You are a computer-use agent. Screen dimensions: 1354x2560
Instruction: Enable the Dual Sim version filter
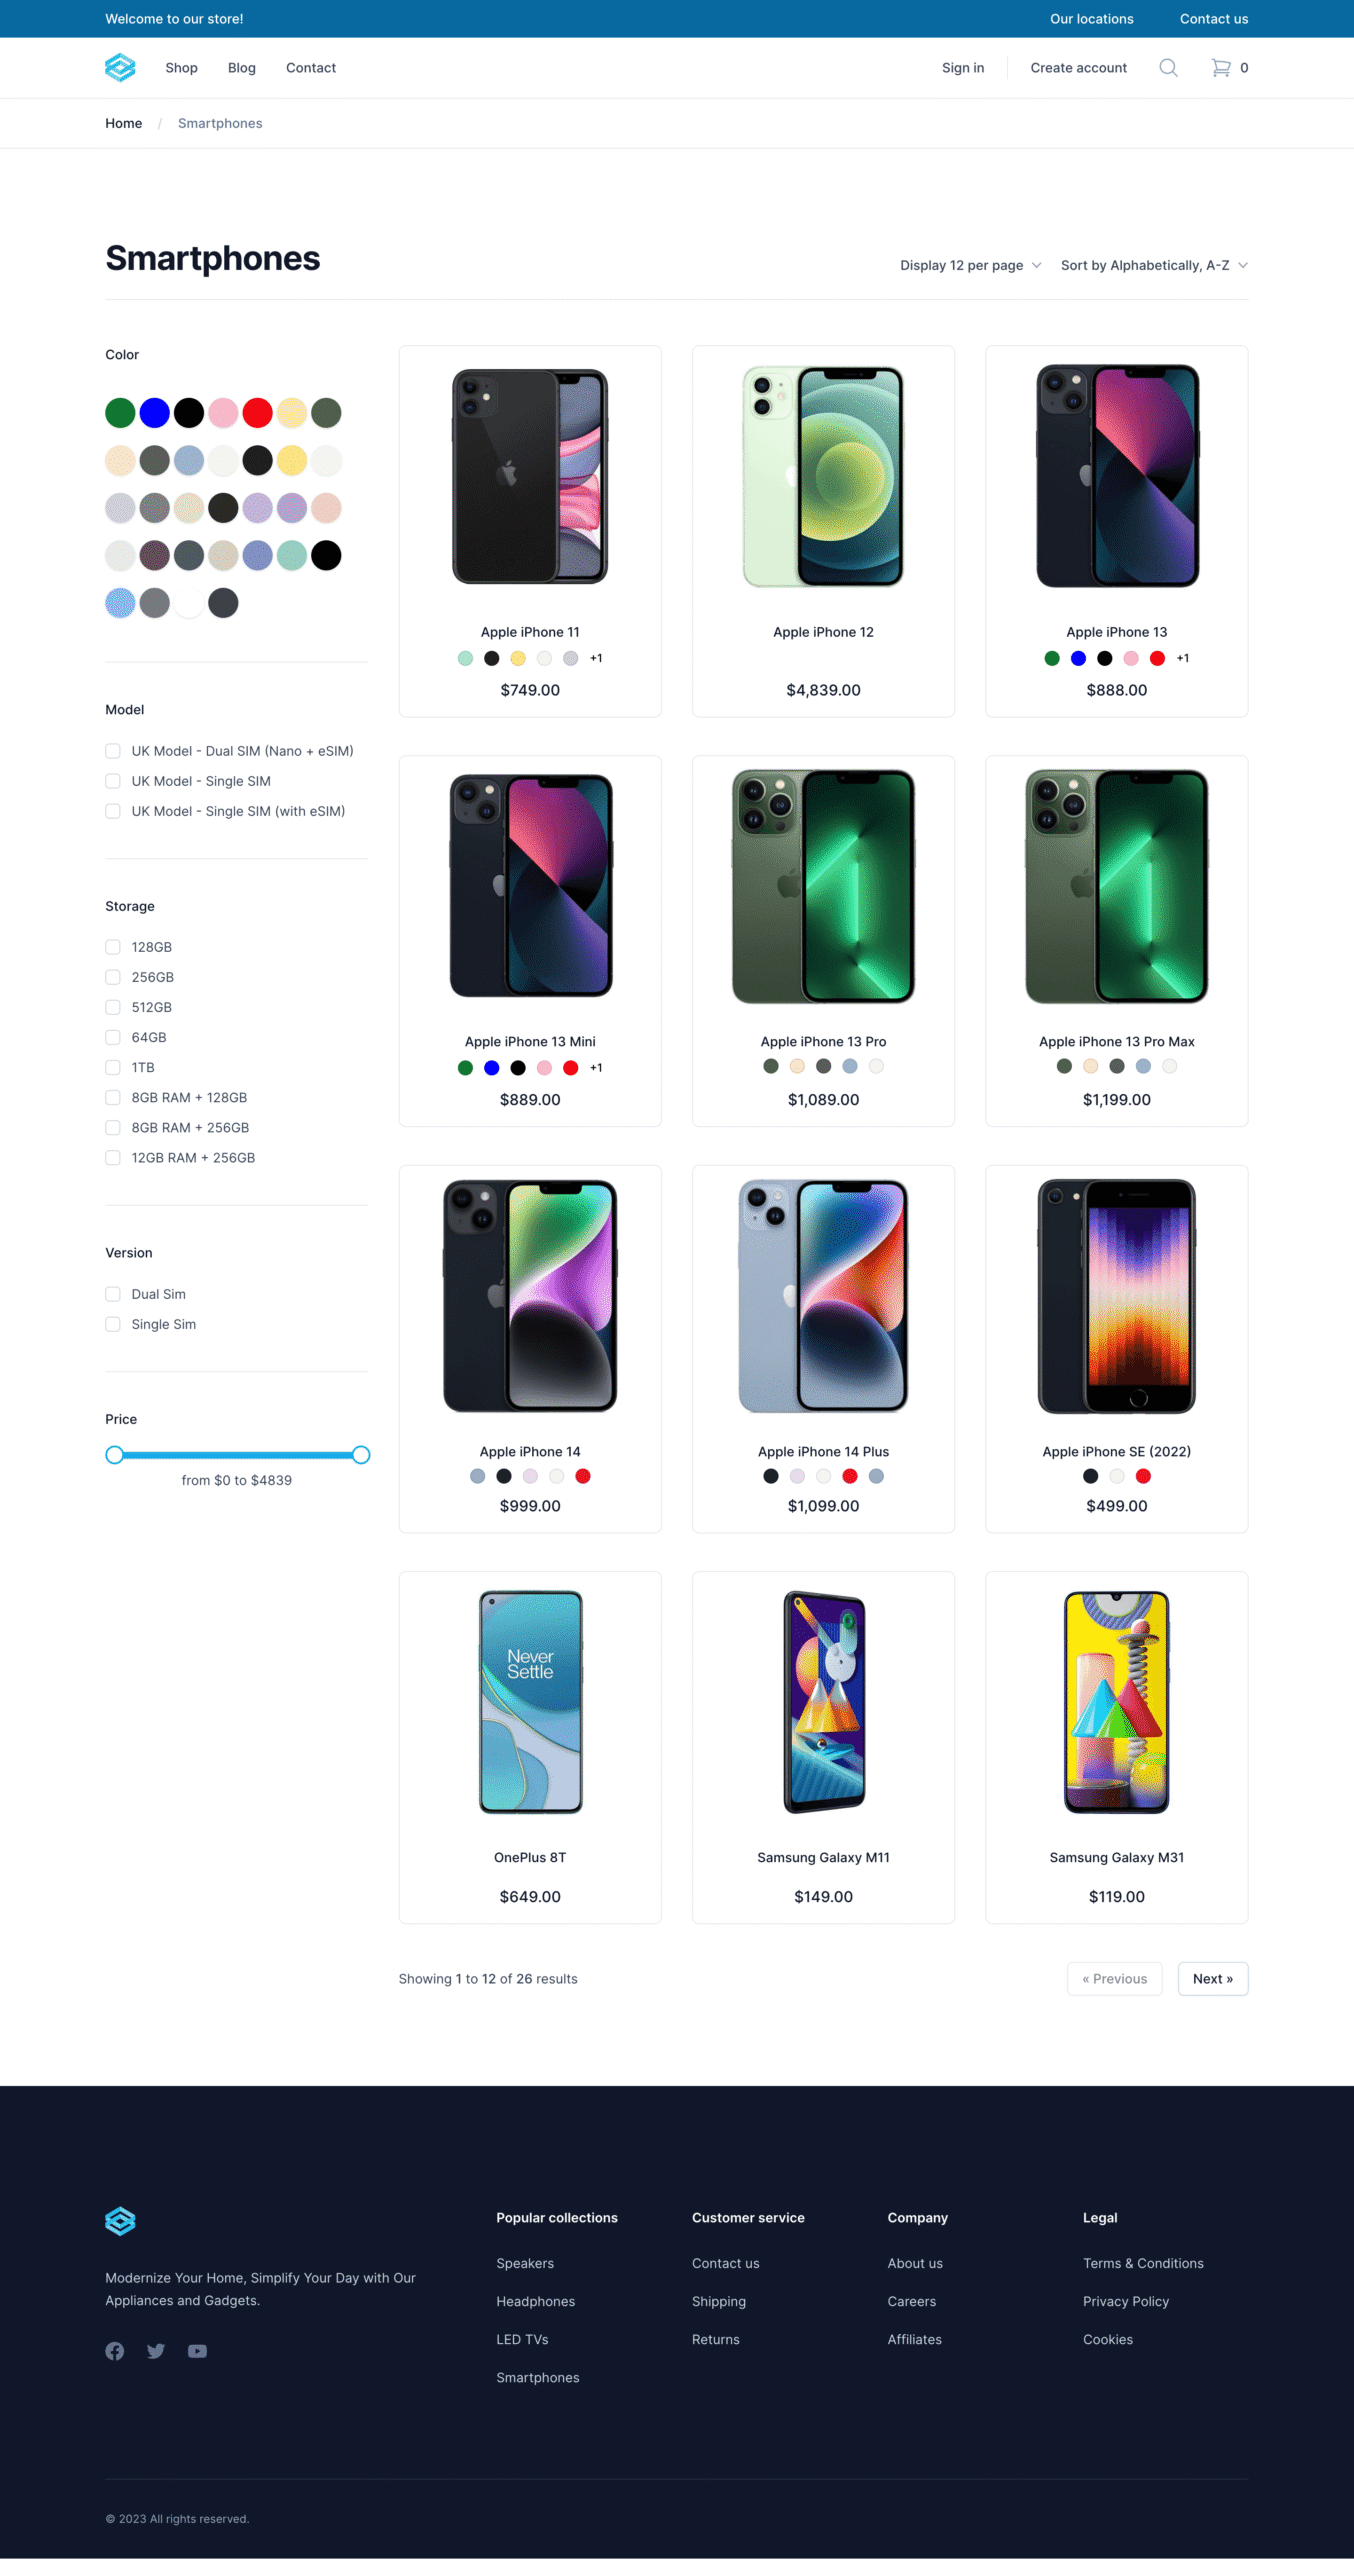[x=113, y=1294]
